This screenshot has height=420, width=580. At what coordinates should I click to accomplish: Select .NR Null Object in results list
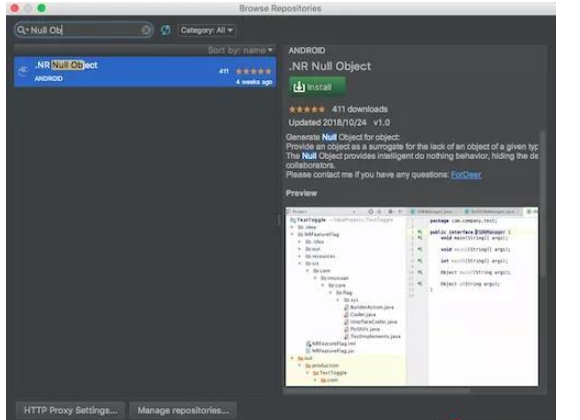tap(145, 72)
